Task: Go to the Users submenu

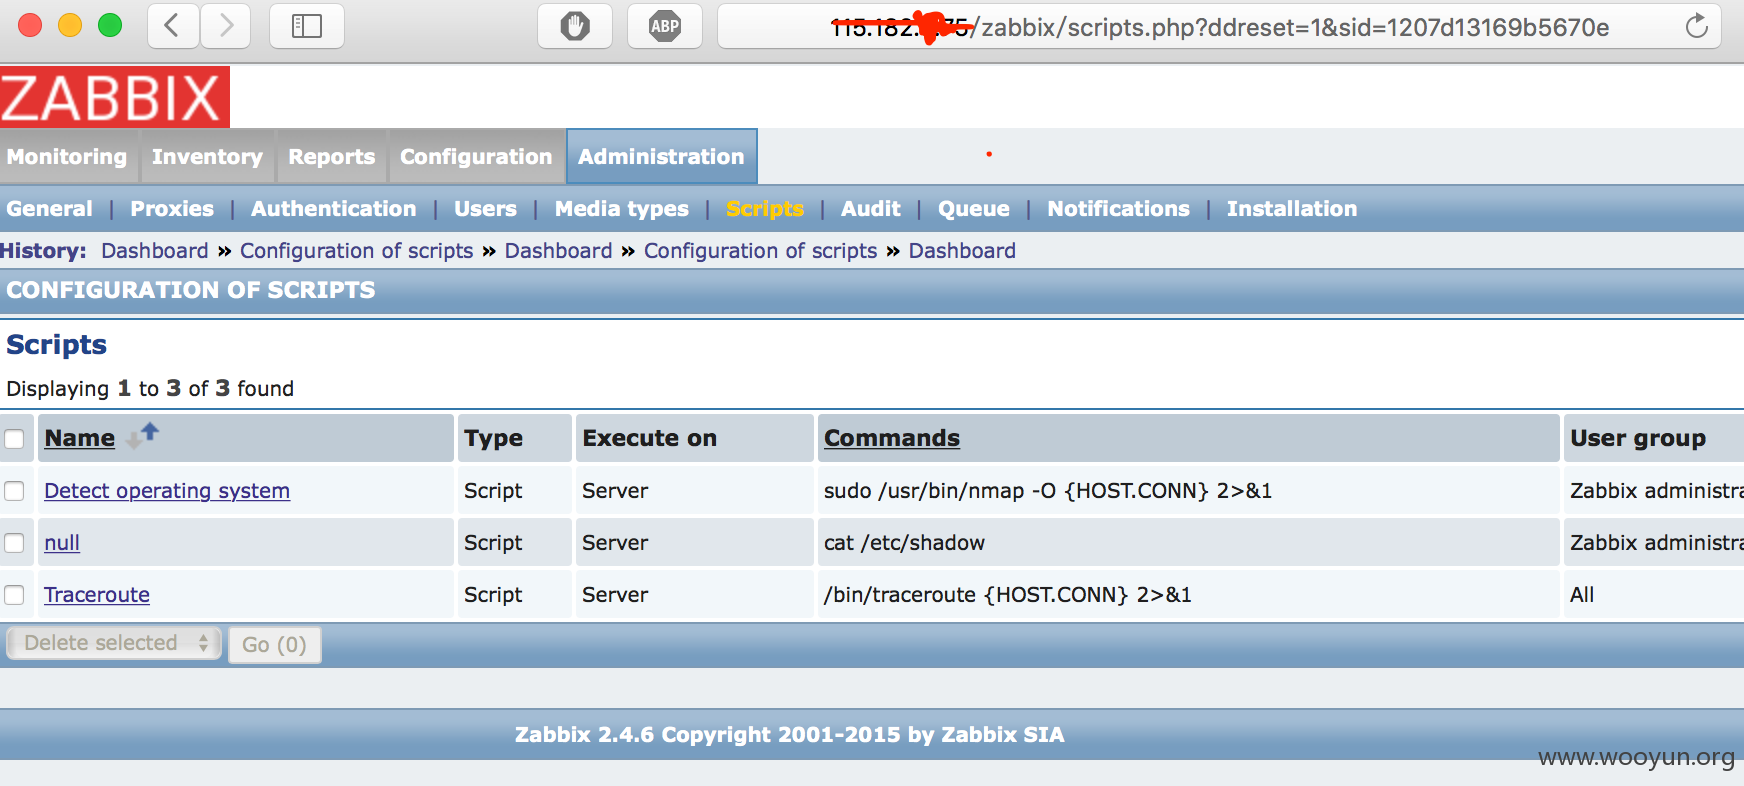Action: (486, 209)
